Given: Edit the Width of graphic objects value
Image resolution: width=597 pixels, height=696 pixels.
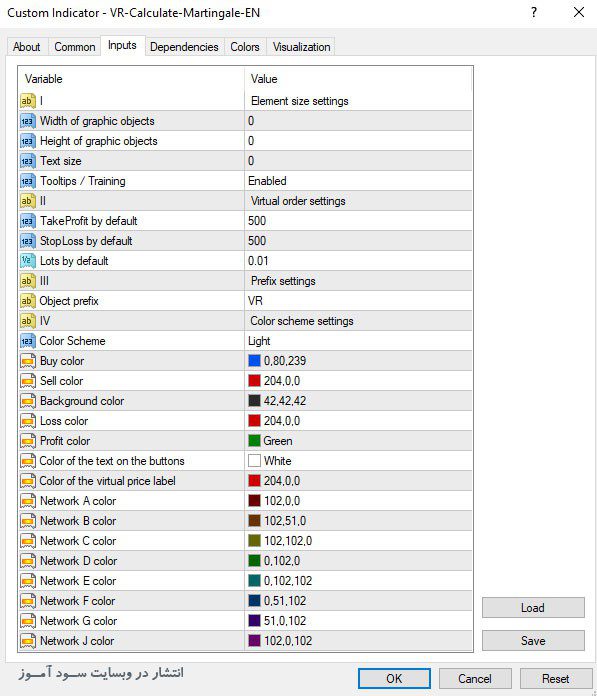Looking at the screenshot, I should point(358,121).
